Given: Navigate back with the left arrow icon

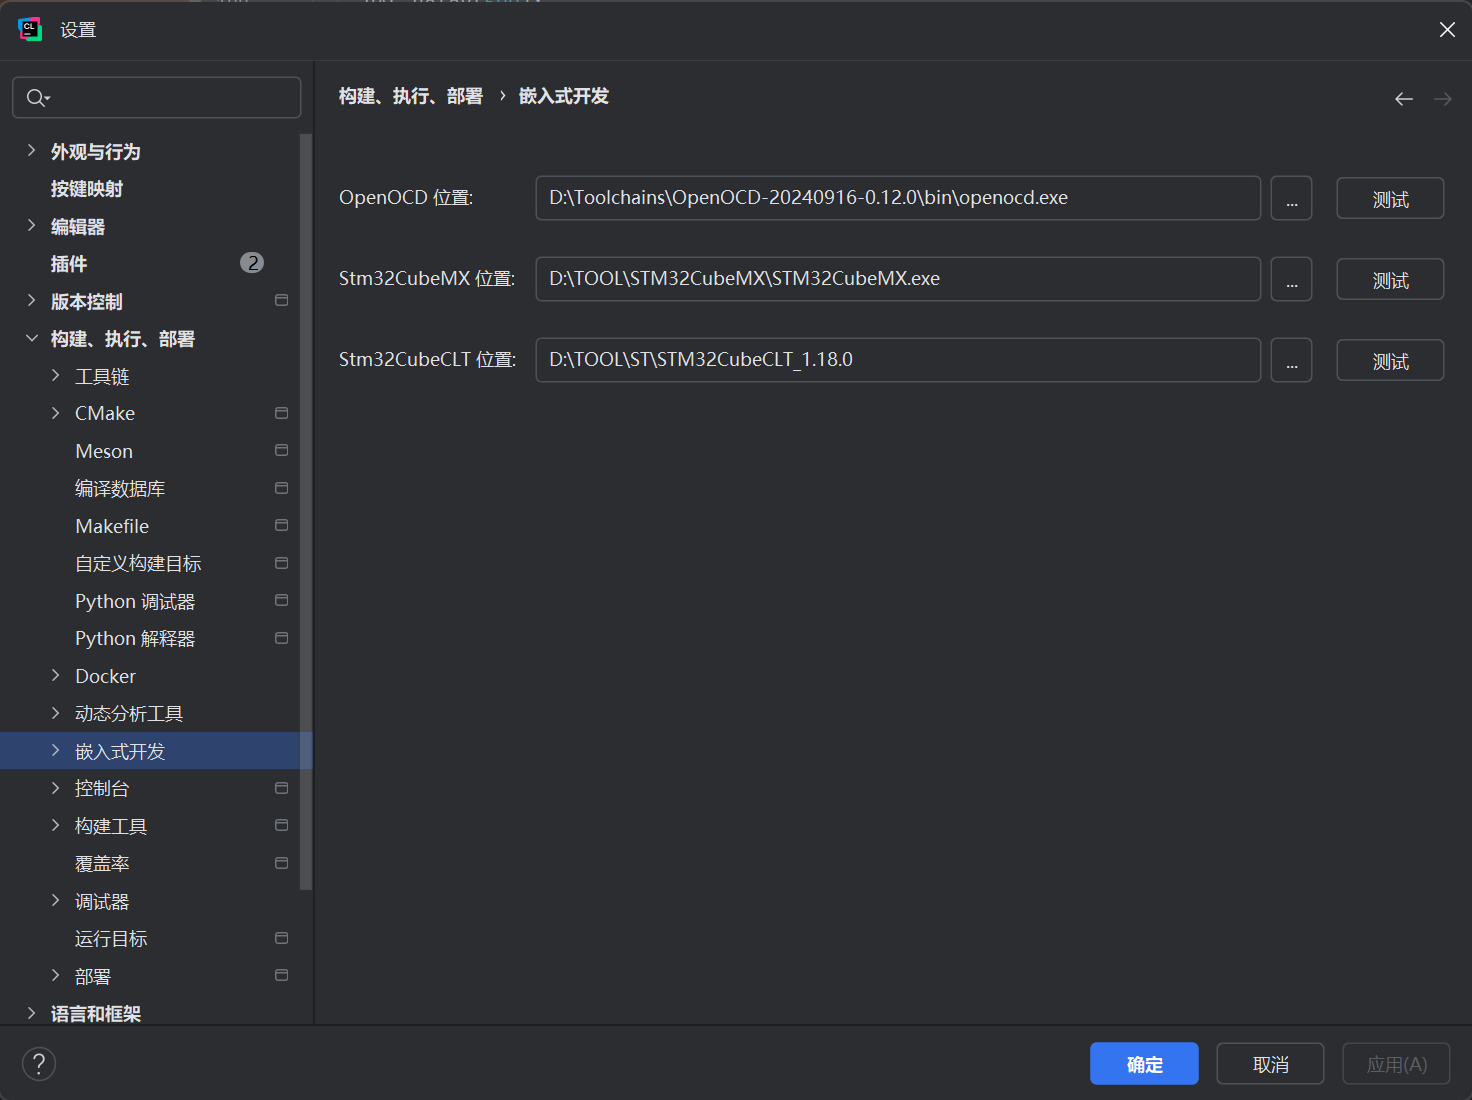Looking at the screenshot, I should pyautogui.click(x=1404, y=98).
